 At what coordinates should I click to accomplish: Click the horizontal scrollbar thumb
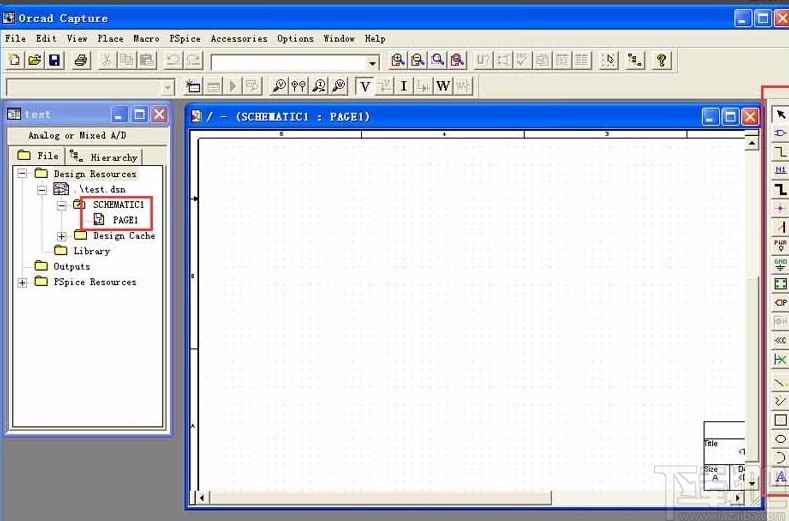click(x=380, y=498)
